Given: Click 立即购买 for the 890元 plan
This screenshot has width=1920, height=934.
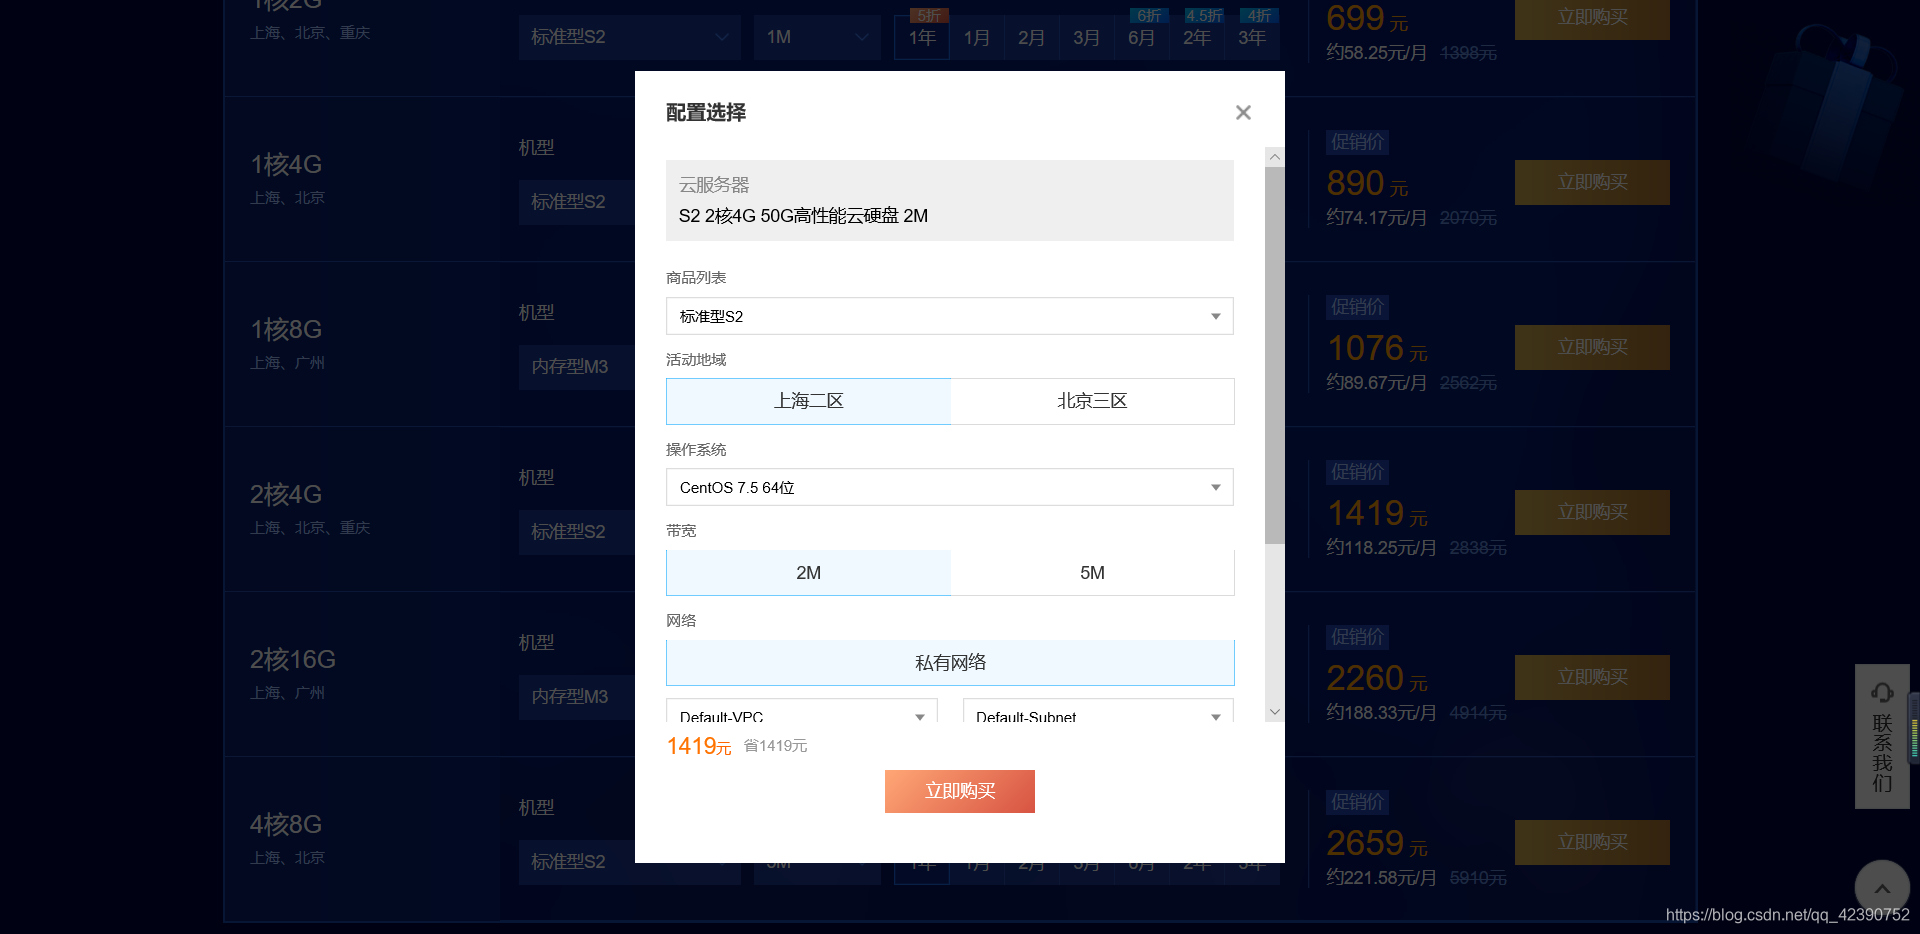Looking at the screenshot, I should pyautogui.click(x=1592, y=182).
